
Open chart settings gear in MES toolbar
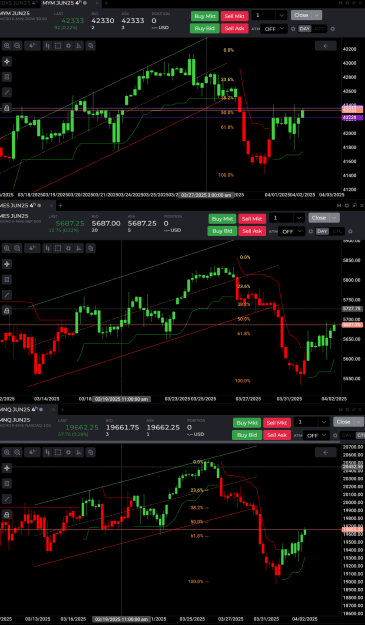[x=69, y=248]
